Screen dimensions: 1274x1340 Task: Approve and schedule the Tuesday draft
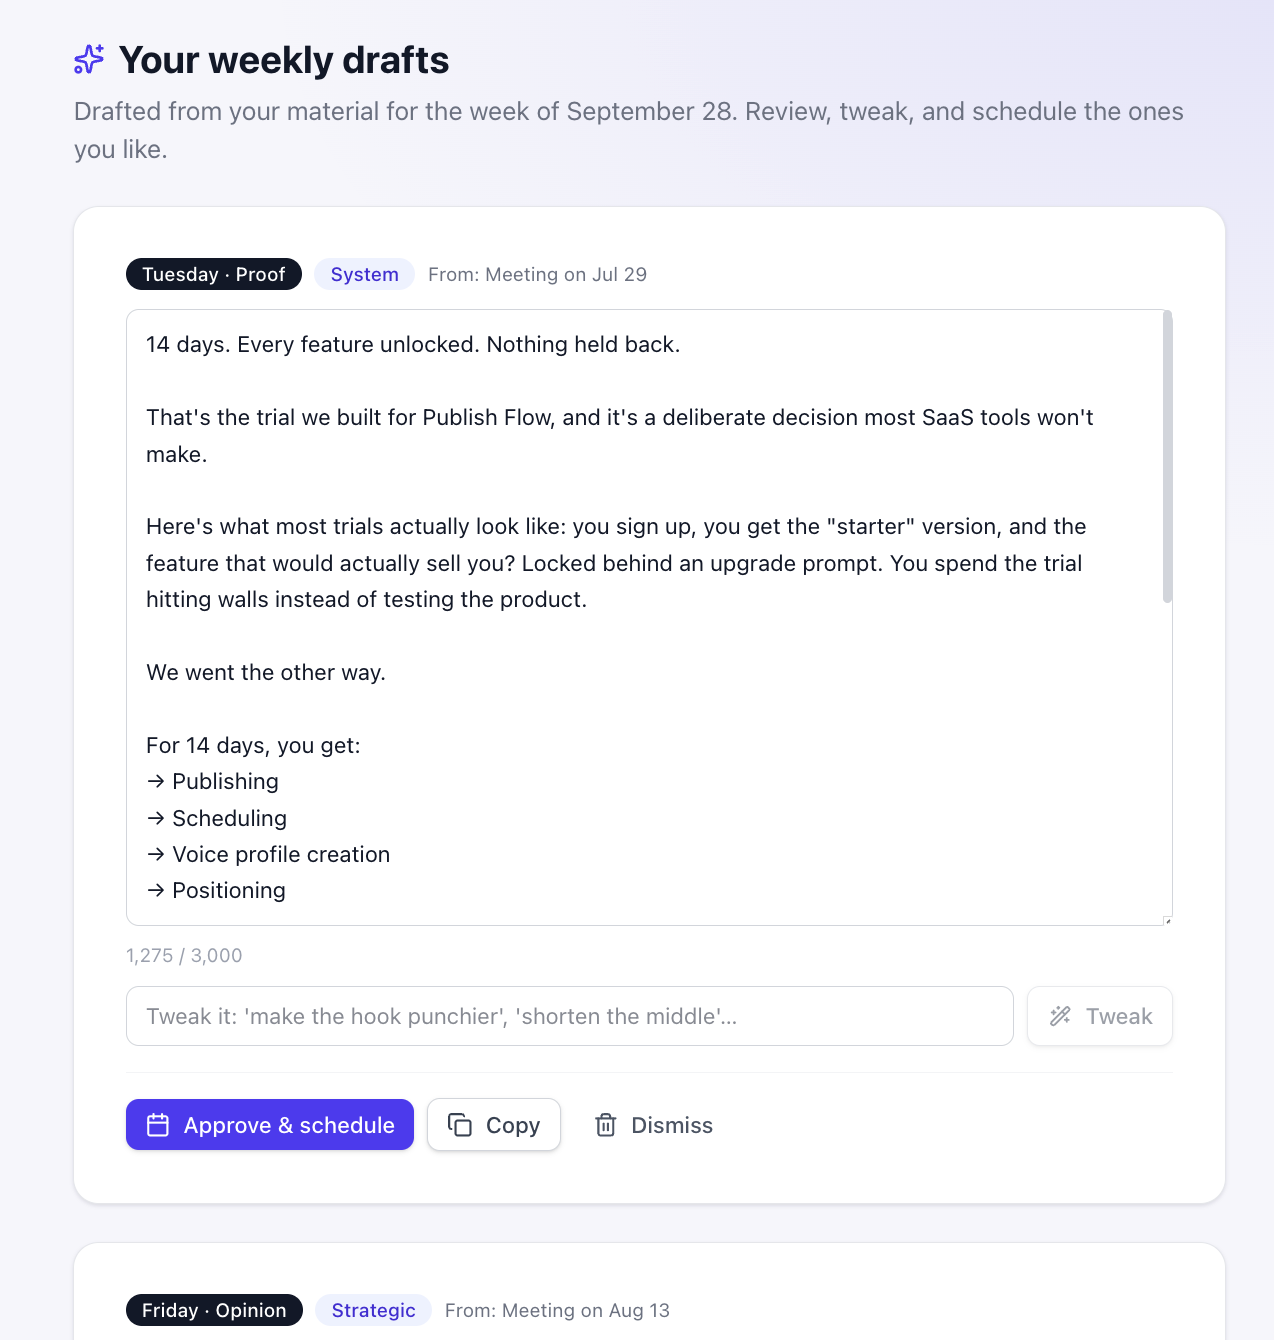(x=270, y=1125)
